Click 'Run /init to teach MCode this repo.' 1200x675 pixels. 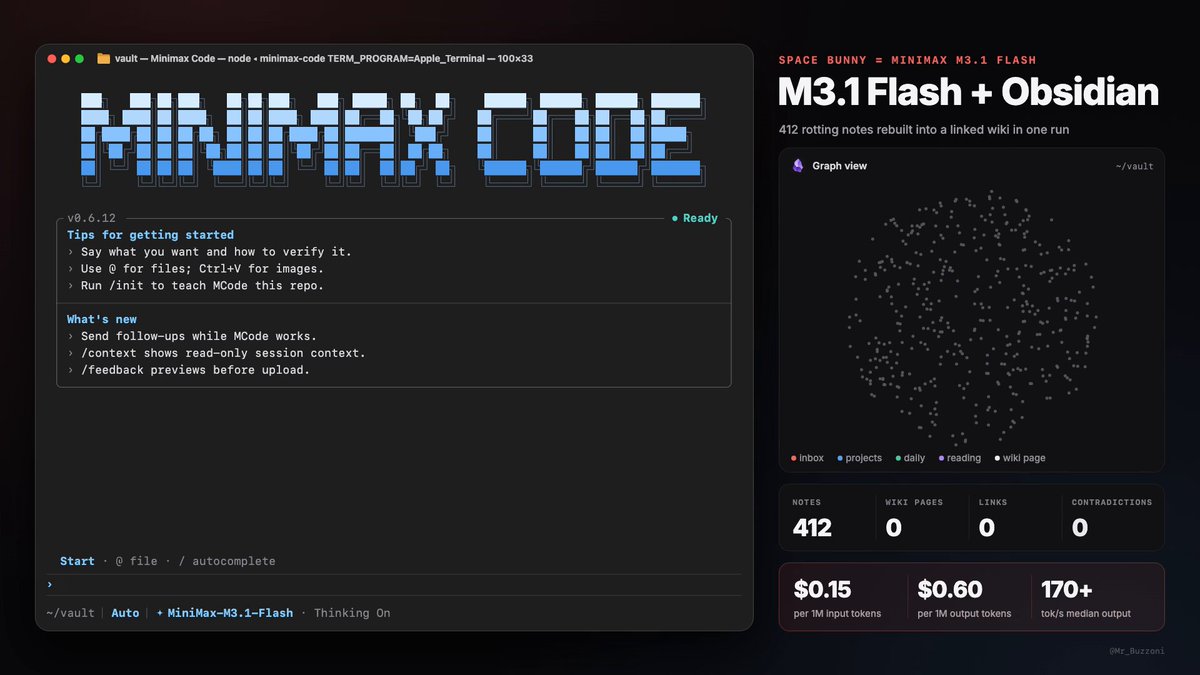coord(202,286)
